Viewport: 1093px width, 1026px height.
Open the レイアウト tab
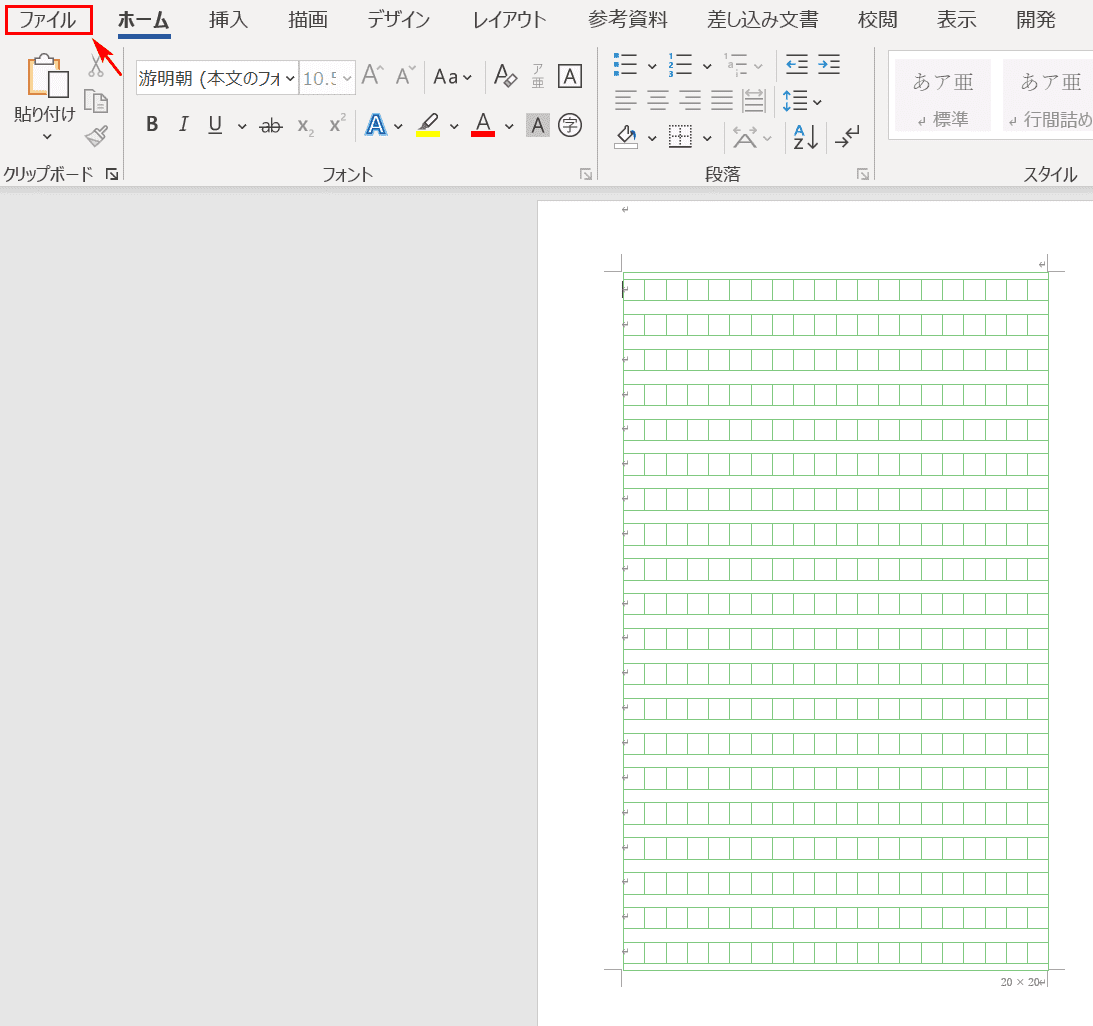tap(509, 20)
